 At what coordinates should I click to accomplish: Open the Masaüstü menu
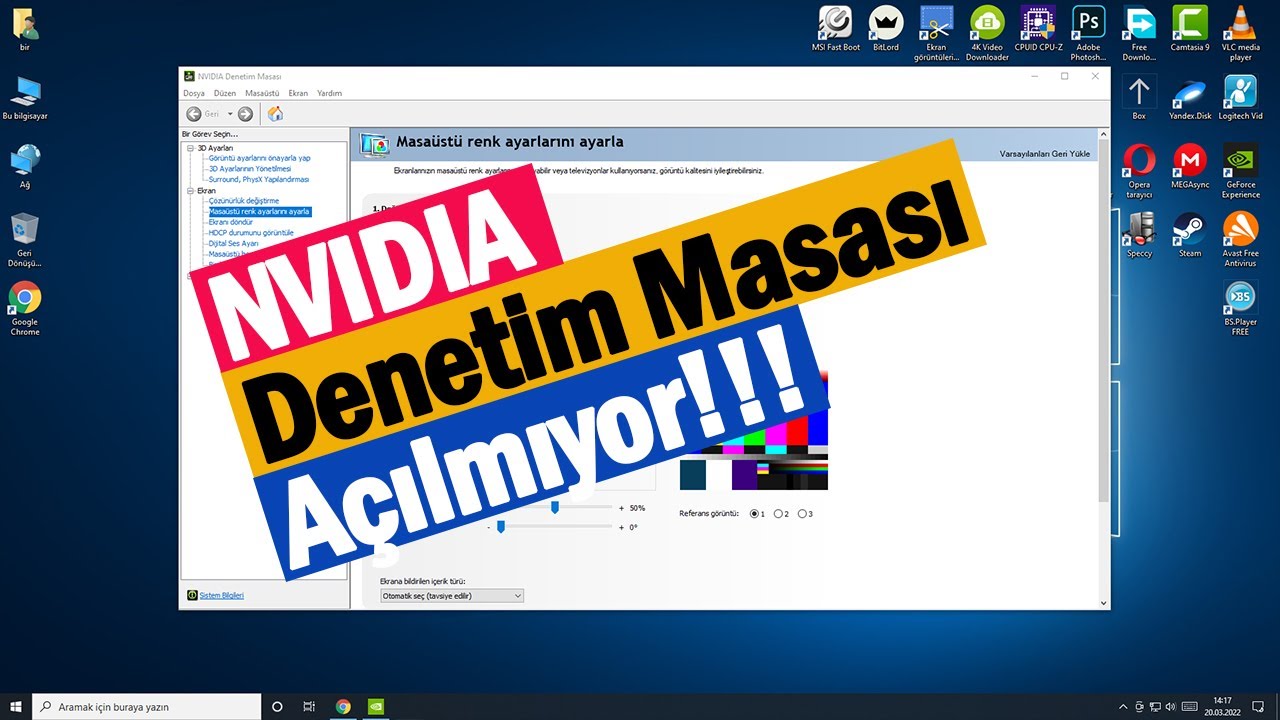[261, 92]
